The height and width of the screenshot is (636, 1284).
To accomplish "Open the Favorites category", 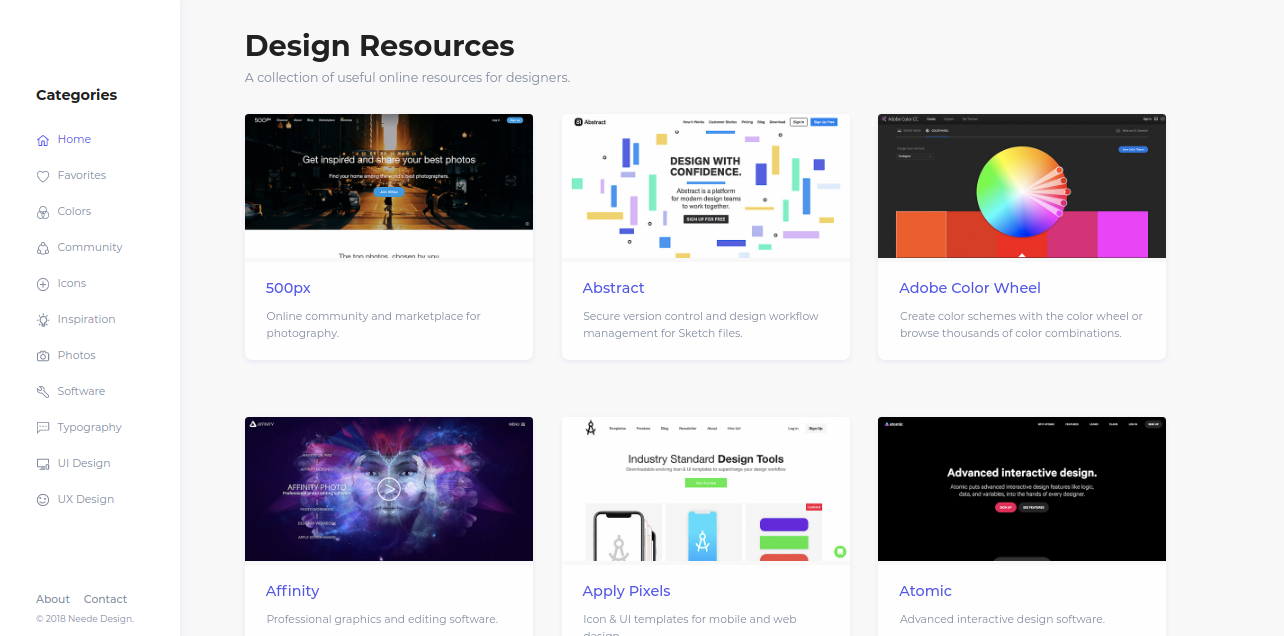I will pyautogui.click(x=82, y=175).
